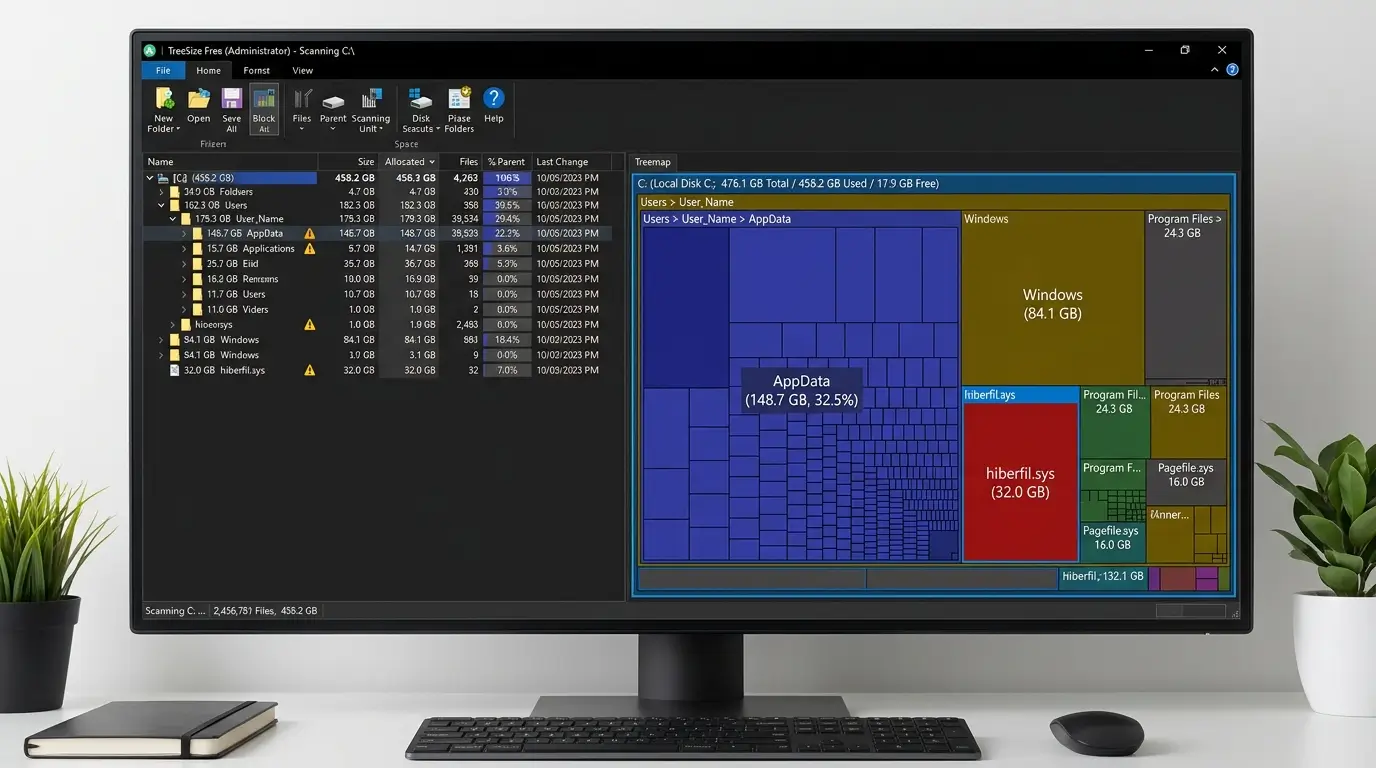Switch to the Home ribbon tab
This screenshot has width=1376, height=768.
[208, 70]
